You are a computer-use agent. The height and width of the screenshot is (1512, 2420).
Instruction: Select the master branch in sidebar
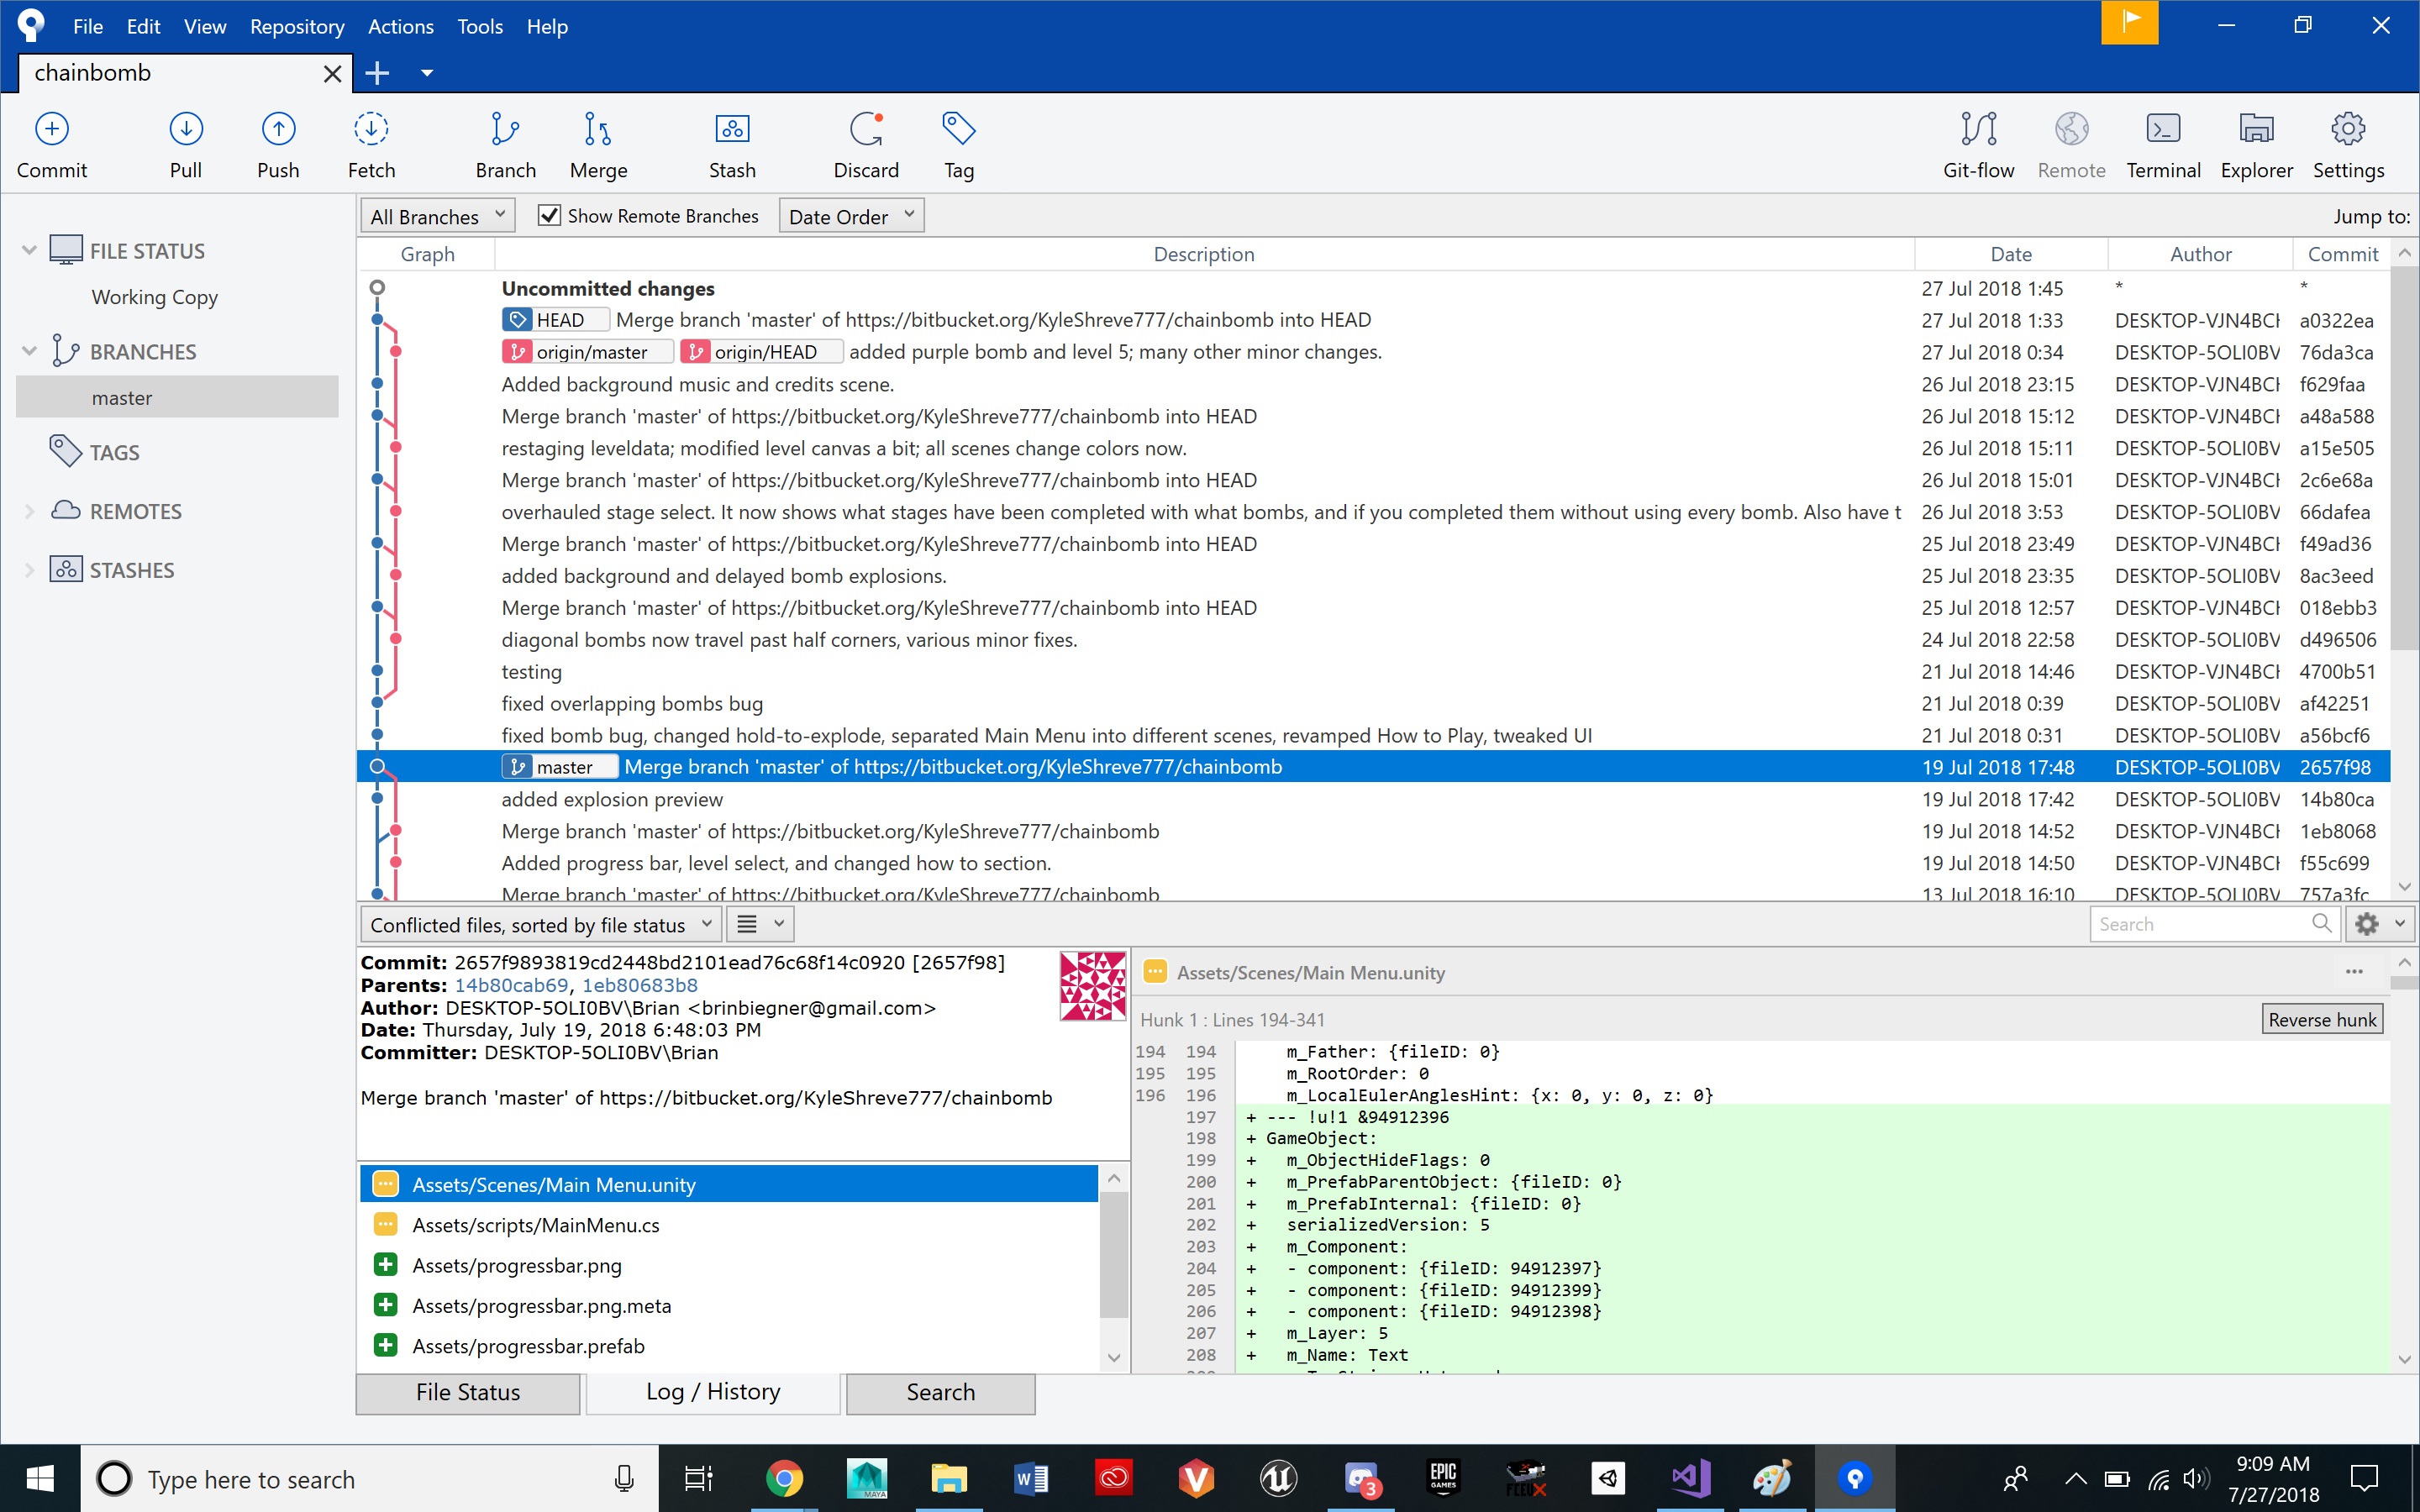177,397
